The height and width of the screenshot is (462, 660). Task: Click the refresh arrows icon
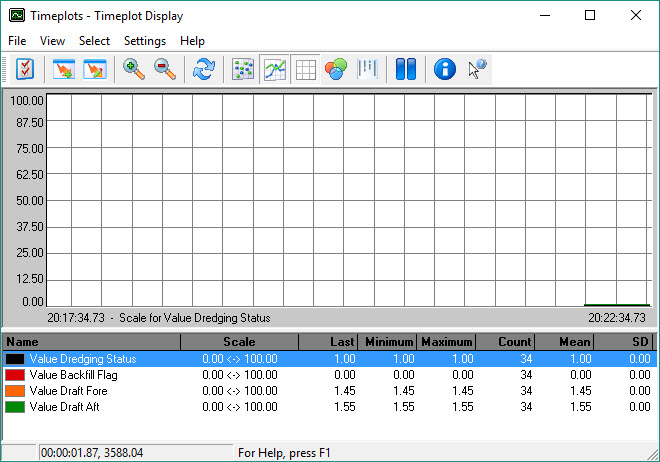(204, 69)
